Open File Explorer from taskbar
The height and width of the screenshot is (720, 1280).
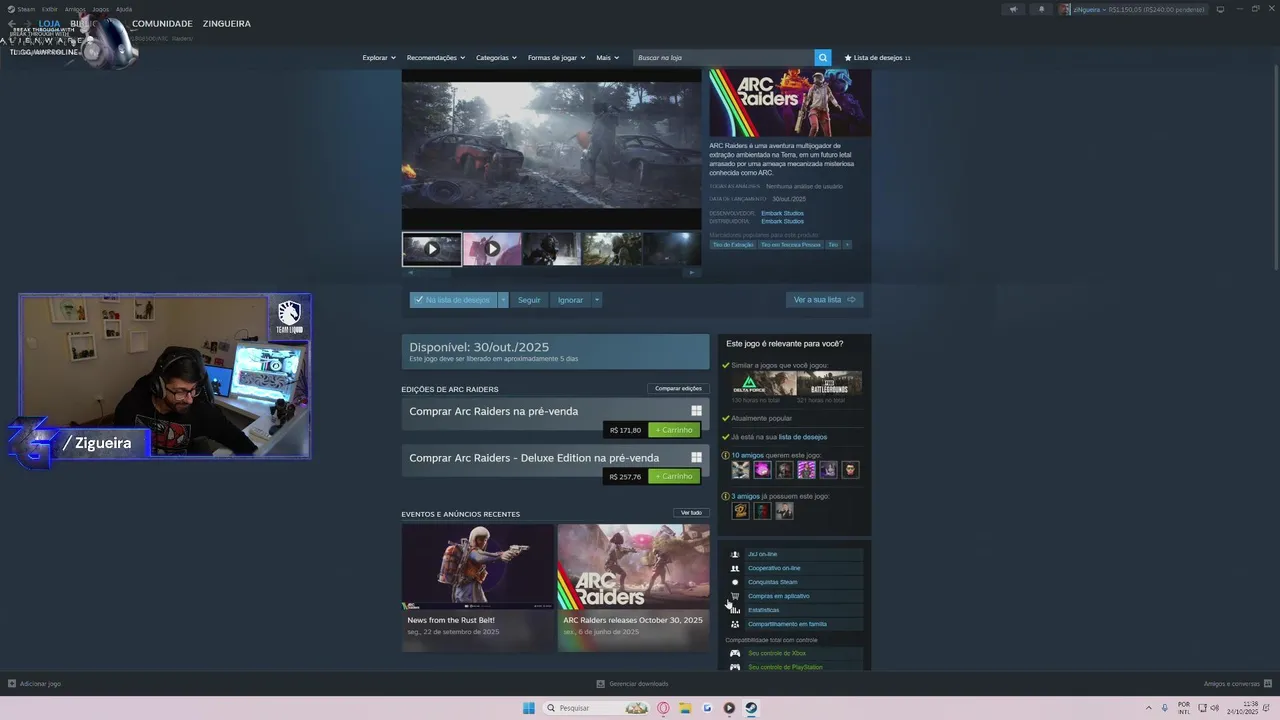pos(685,708)
